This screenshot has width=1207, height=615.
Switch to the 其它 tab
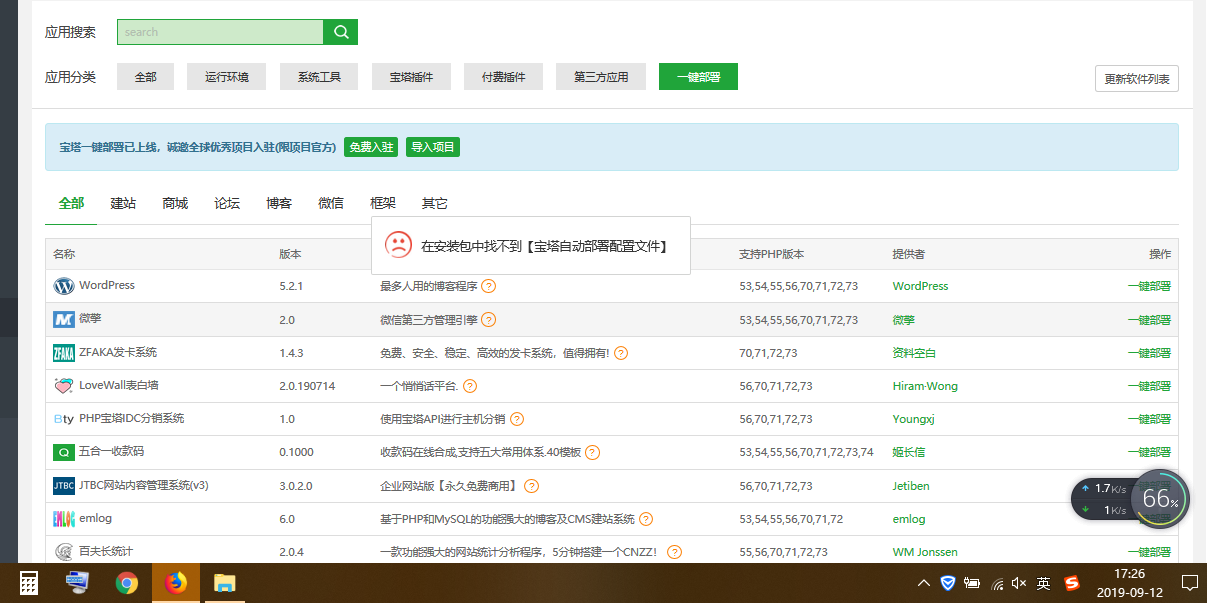435,203
